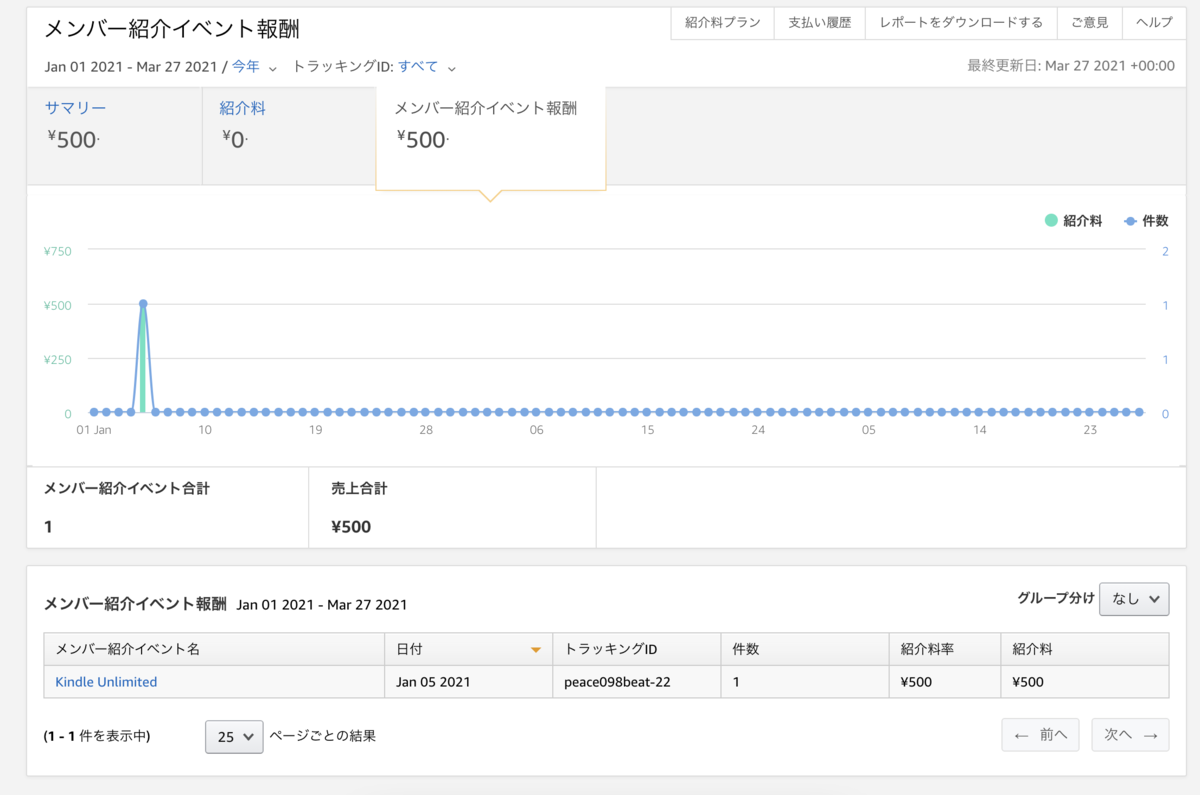Go to next page with 次へ
The image size is (1200, 795).
point(1130,735)
